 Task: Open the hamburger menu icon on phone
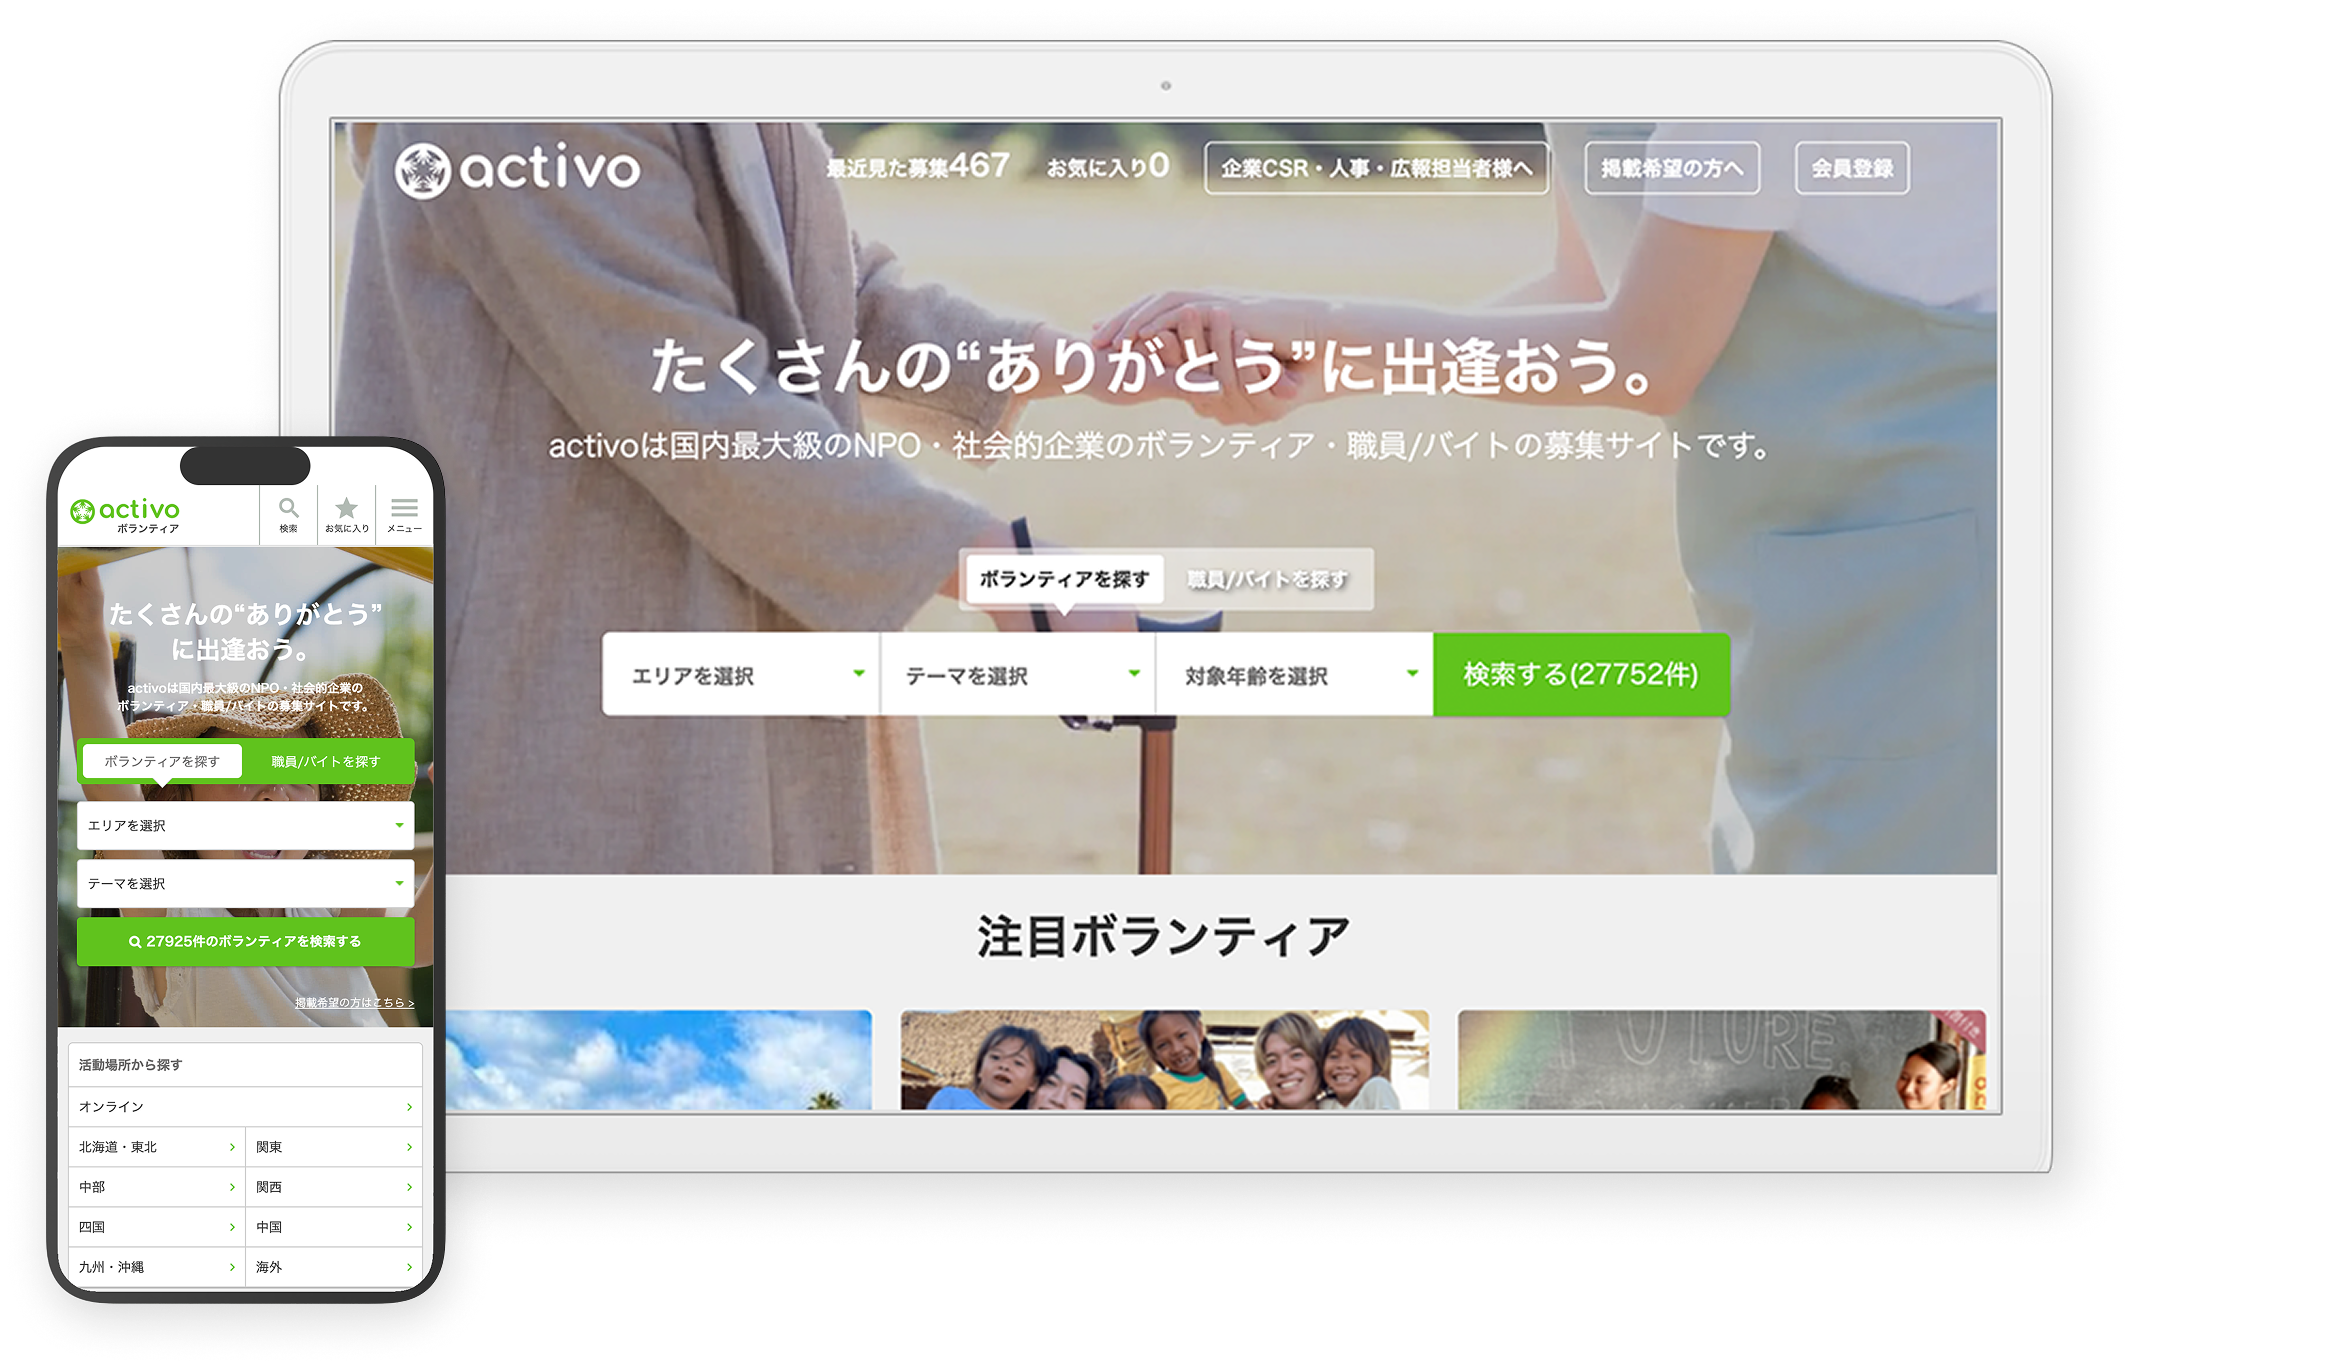pyautogui.click(x=404, y=513)
